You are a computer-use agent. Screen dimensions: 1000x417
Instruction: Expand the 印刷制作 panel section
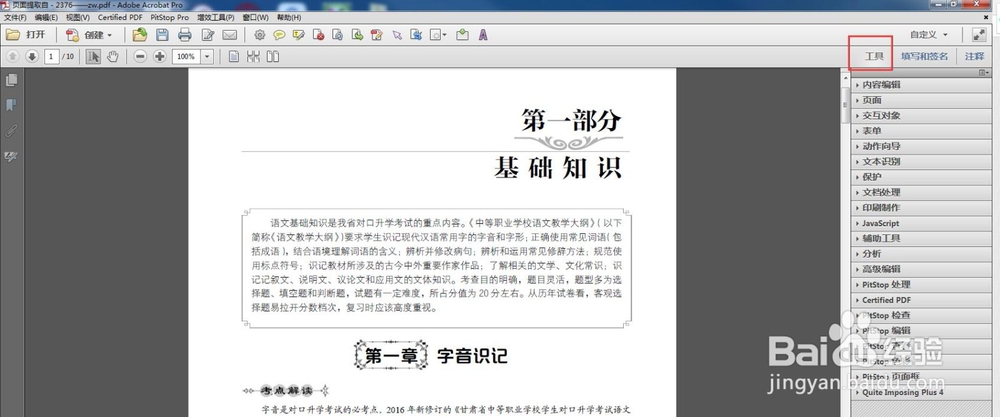922,208
